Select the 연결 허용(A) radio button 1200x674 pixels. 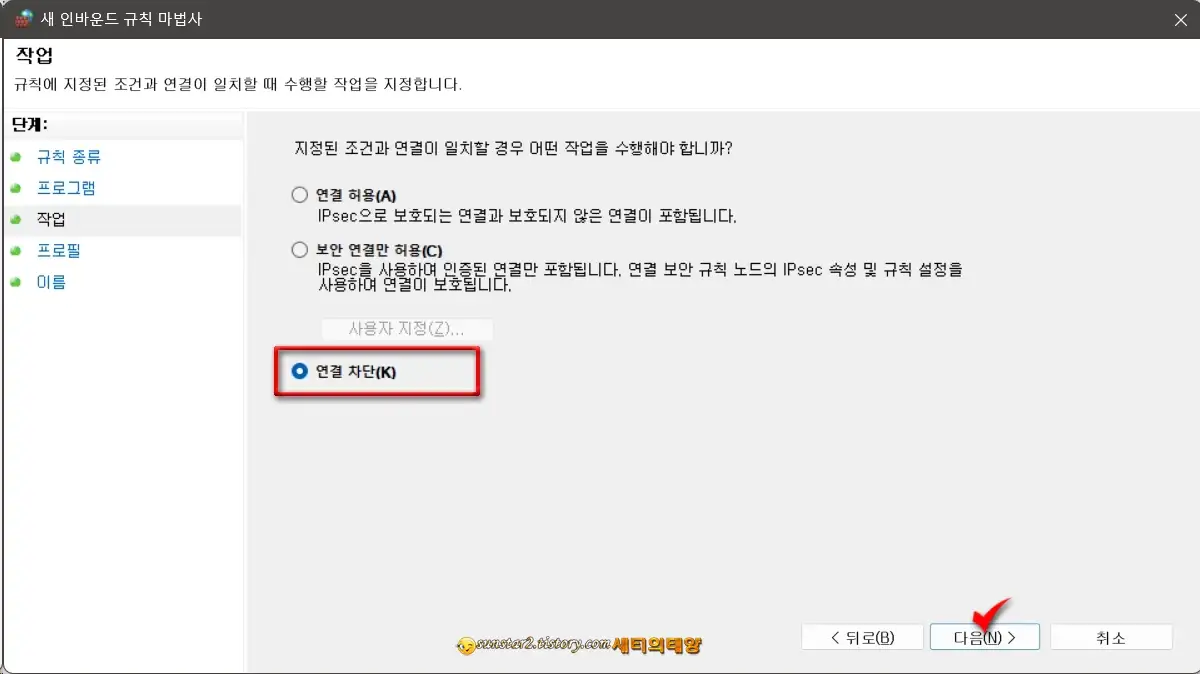[x=298, y=194]
